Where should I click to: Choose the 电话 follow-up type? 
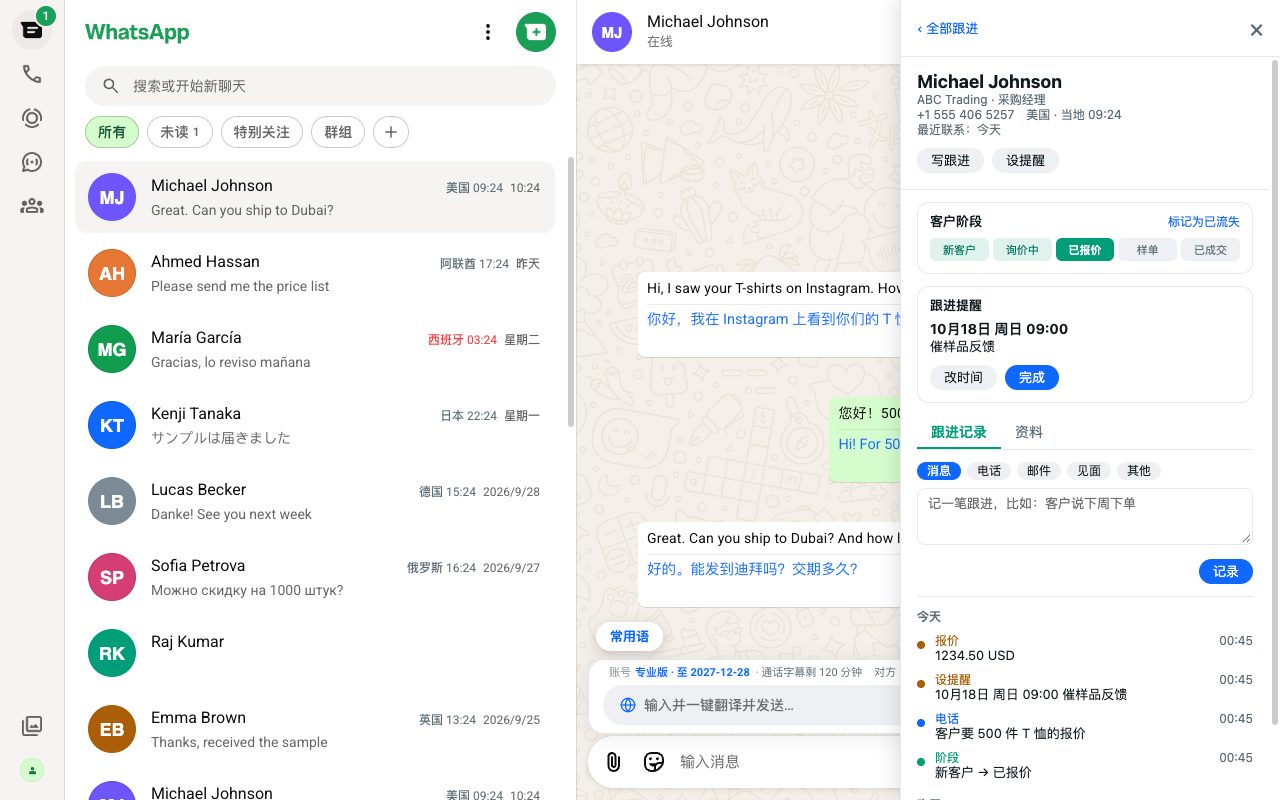989,470
